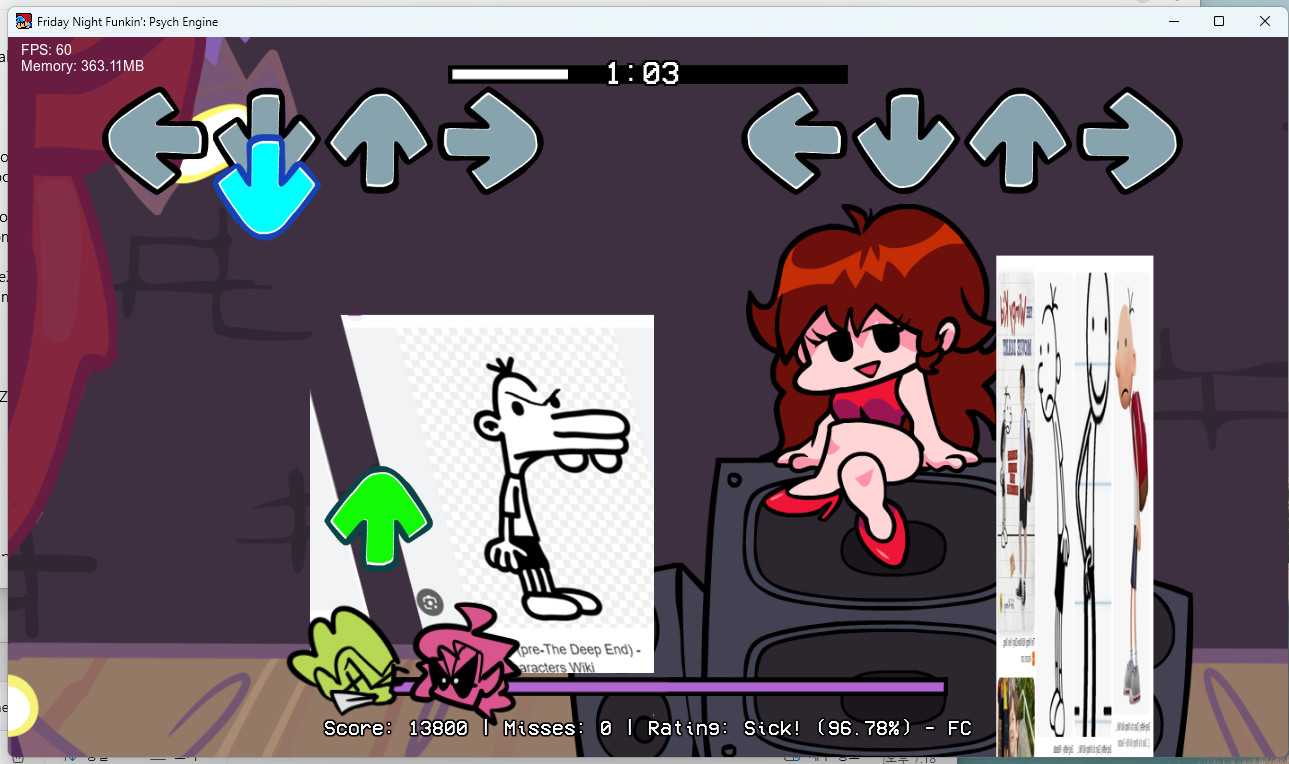Click the player's right arrow receptor
The width and height of the screenshot is (1289, 764).
[x=1131, y=141]
